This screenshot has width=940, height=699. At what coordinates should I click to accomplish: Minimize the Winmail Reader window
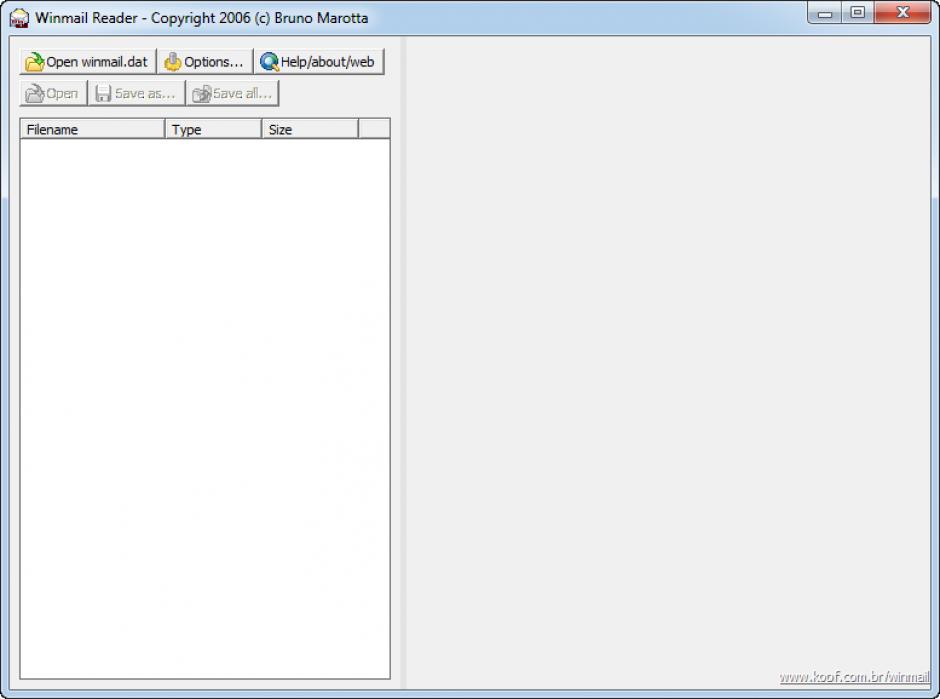825,14
